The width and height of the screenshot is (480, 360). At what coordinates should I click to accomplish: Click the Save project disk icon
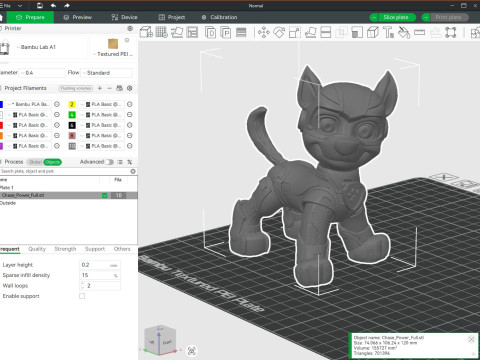coord(40,5)
